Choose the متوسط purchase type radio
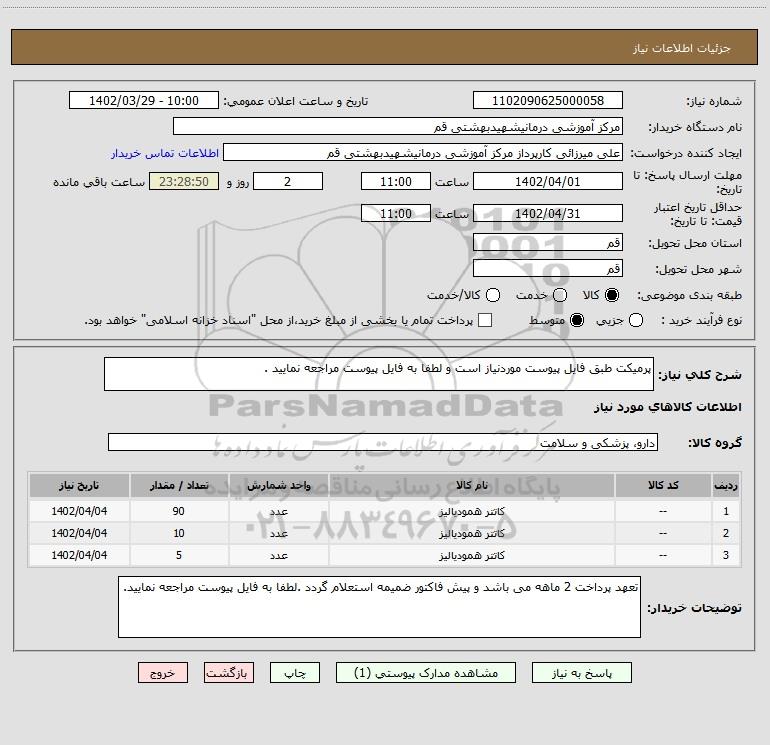Viewport: 770px width, 745px height. pyautogui.click(x=577, y=320)
